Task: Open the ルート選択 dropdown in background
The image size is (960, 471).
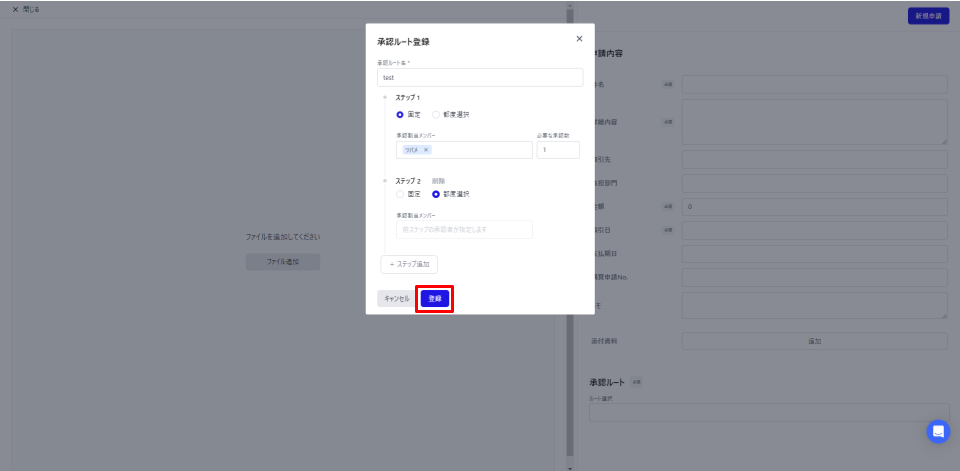Action: pos(770,413)
